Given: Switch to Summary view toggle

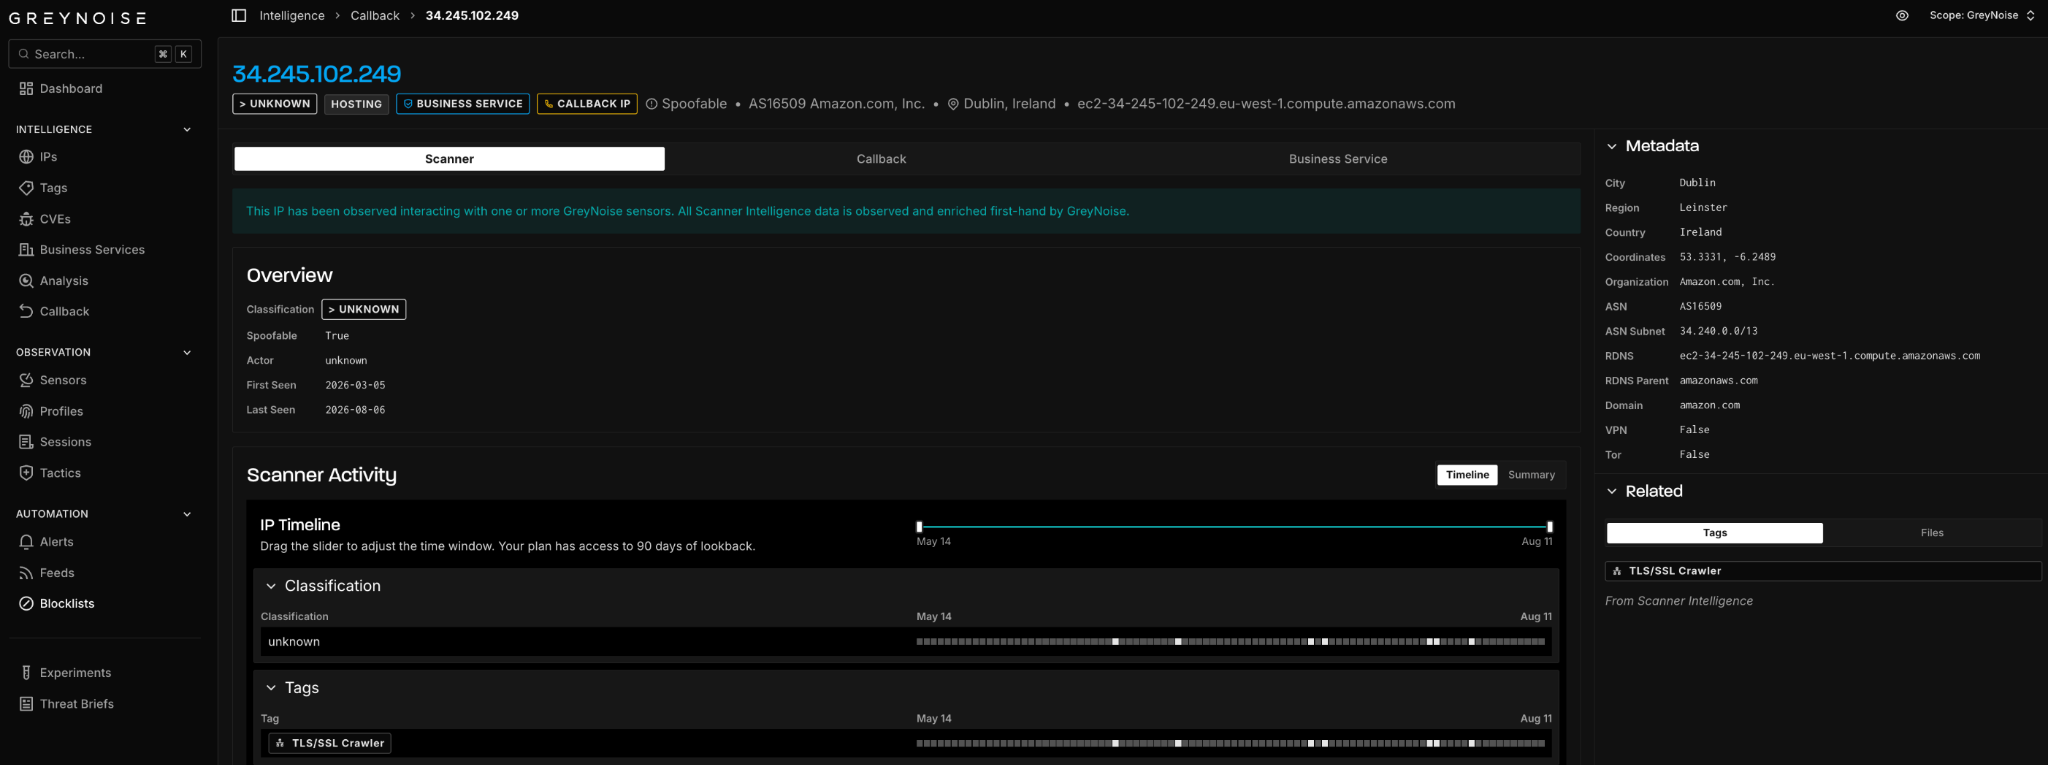Looking at the screenshot, I should [x=1531, y=475].
